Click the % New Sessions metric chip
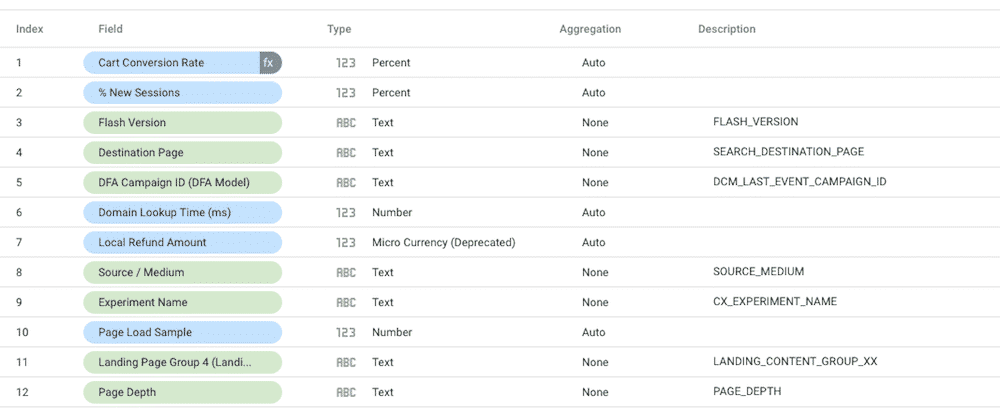The height and width of the screenshot is (411, 1000). coord(182,93)
